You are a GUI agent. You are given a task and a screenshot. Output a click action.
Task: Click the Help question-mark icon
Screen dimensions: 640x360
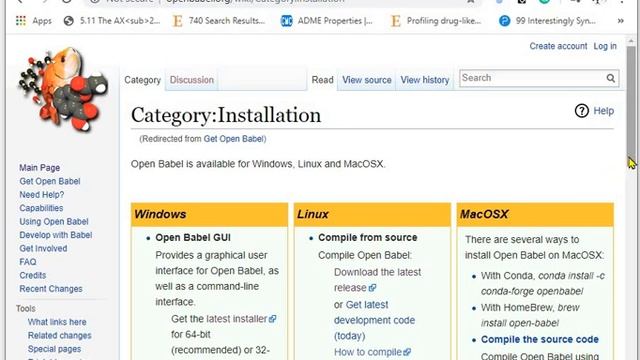coord(582,111)
